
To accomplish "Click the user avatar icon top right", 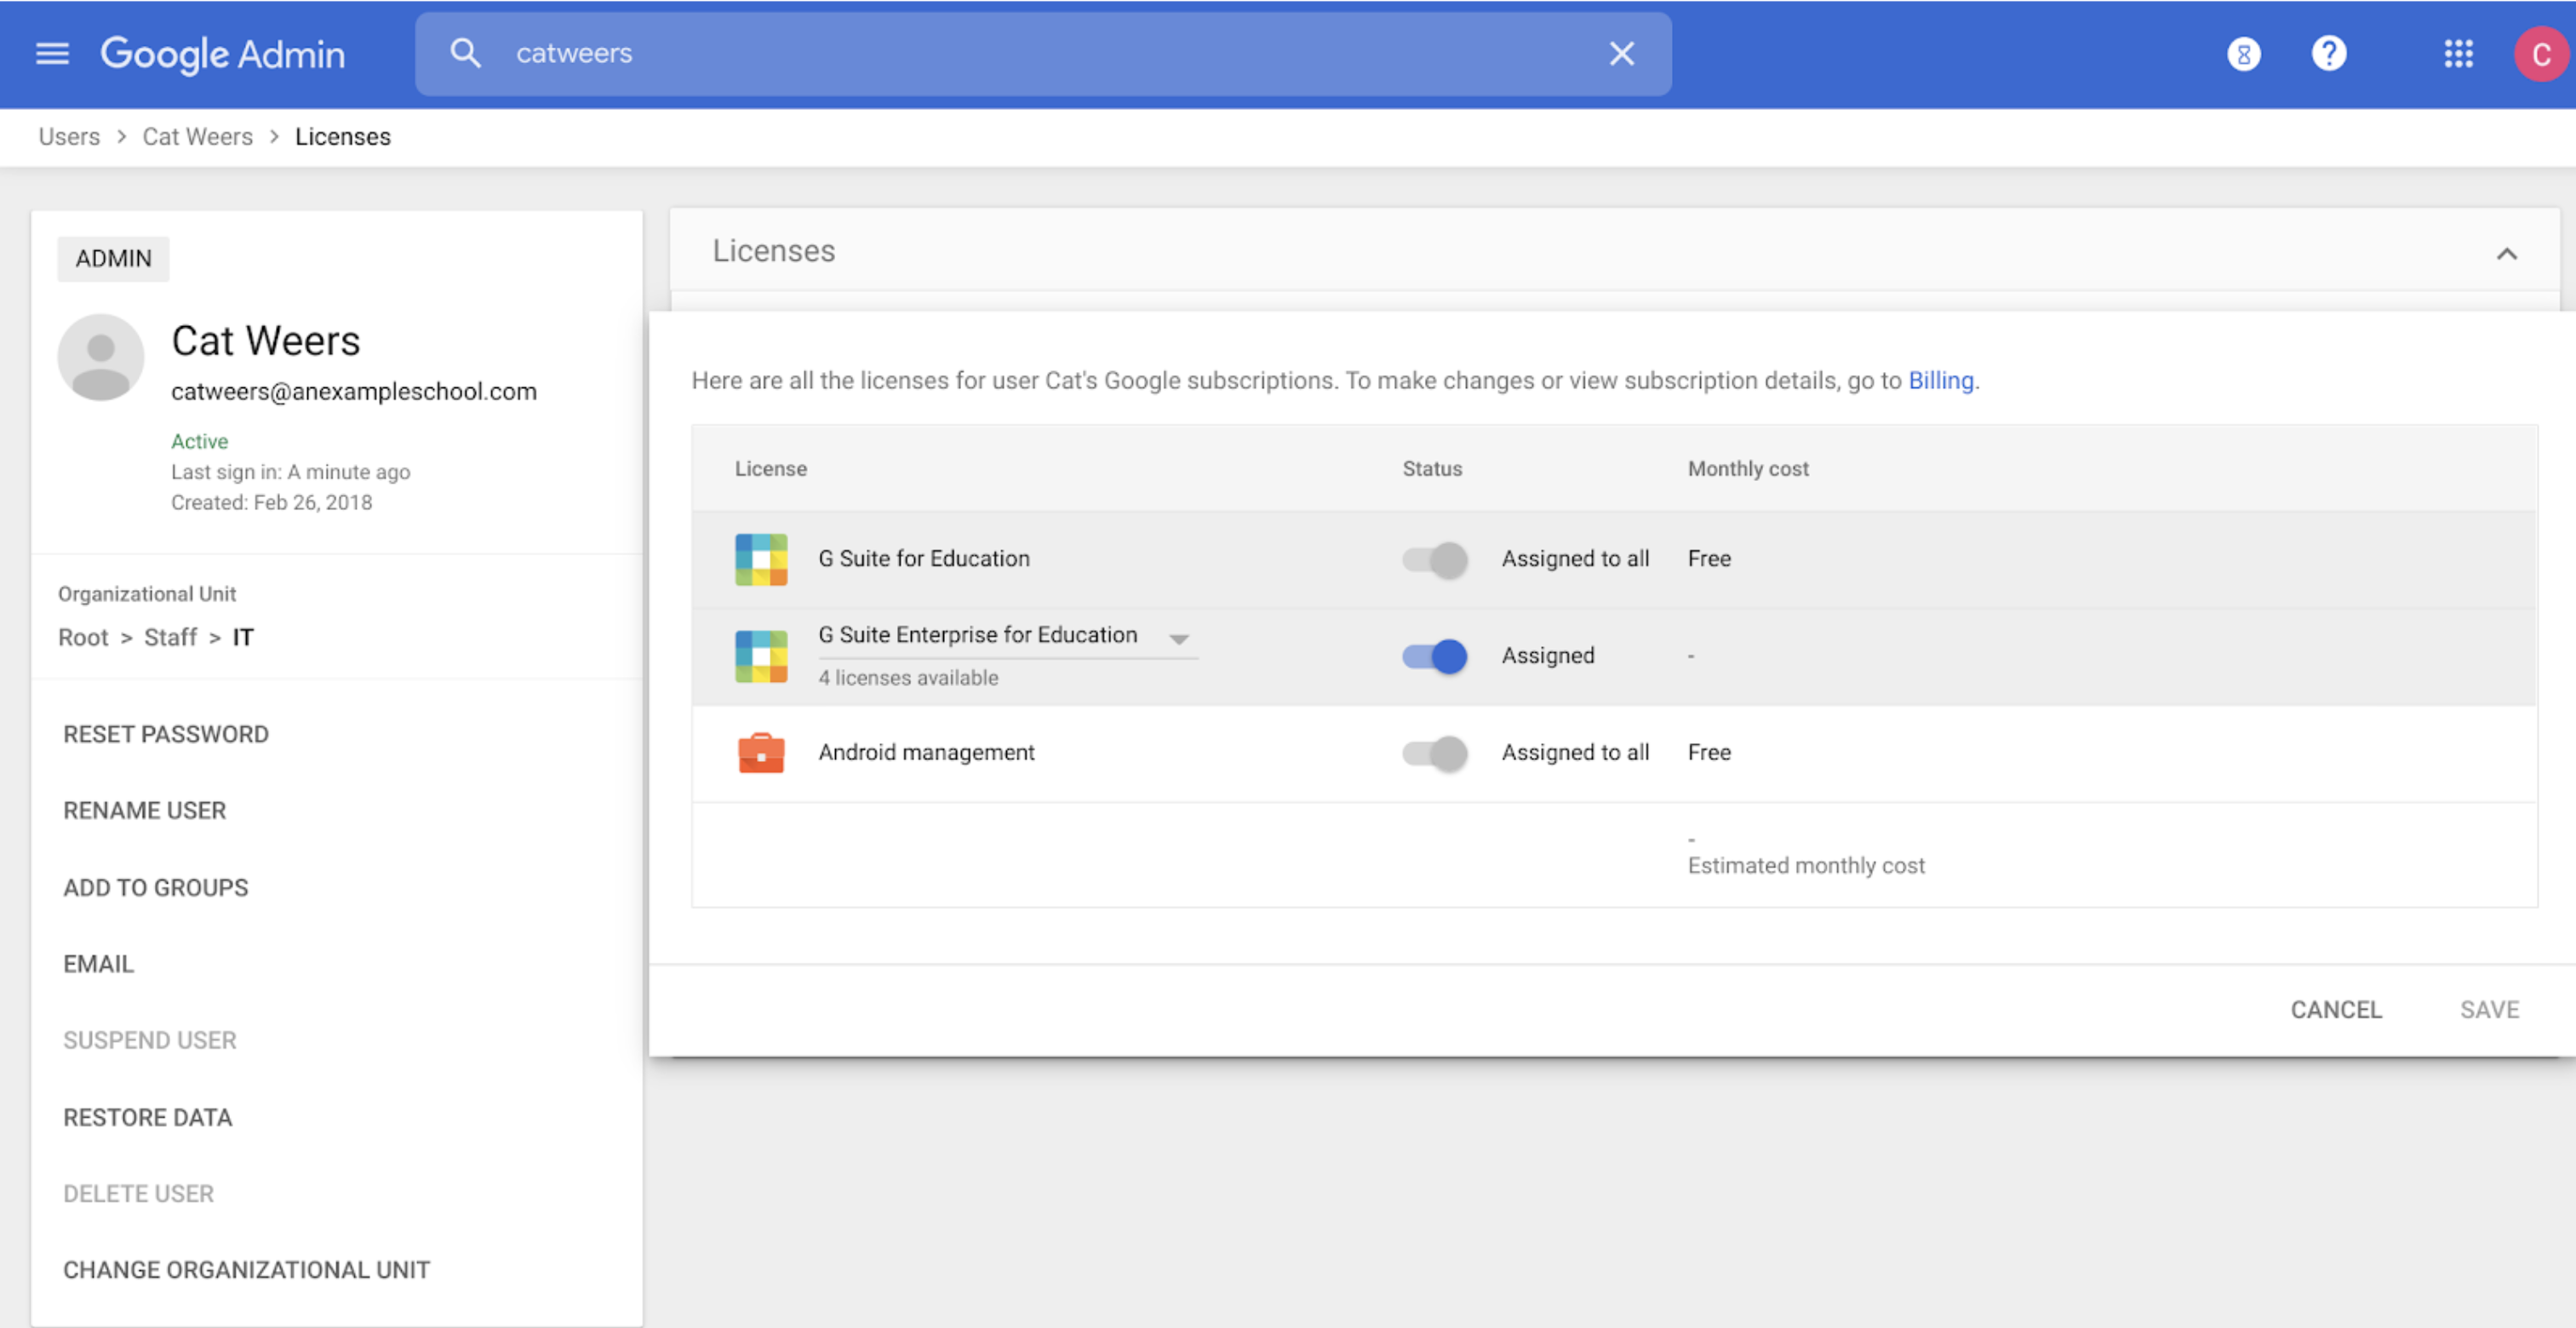I will click(x=2537, y=51).
